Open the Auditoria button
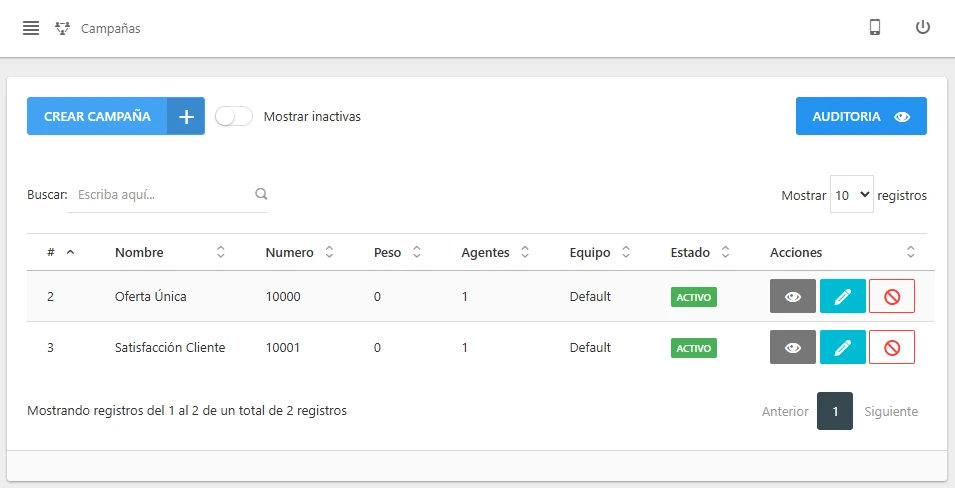Screen dimensions: 955x488 click(x=861, y=116)
